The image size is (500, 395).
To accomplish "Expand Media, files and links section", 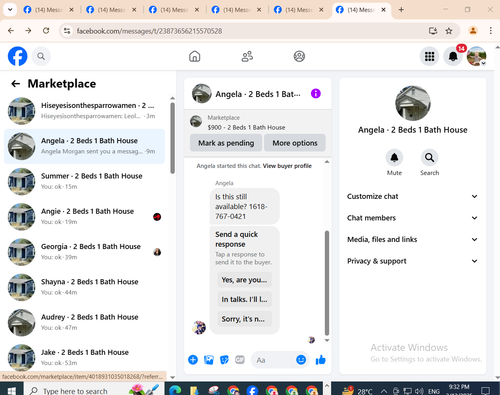I will click(x=412, y=239).
